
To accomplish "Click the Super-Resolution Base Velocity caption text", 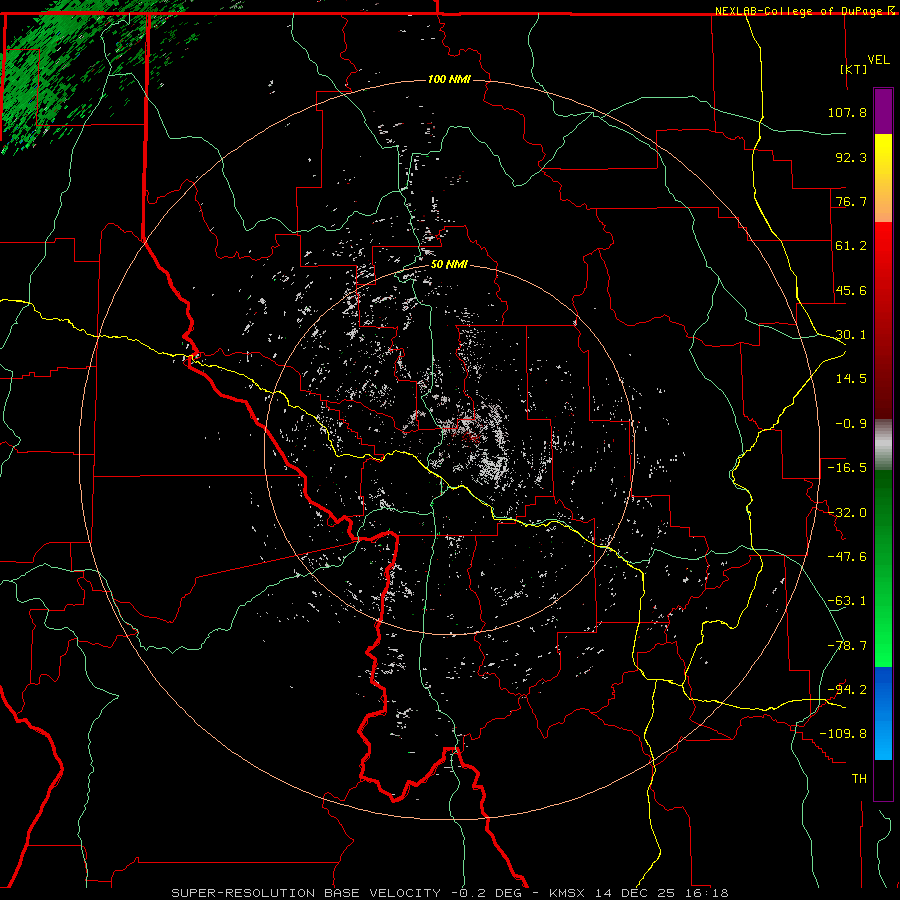I will (x=450, y=893).
